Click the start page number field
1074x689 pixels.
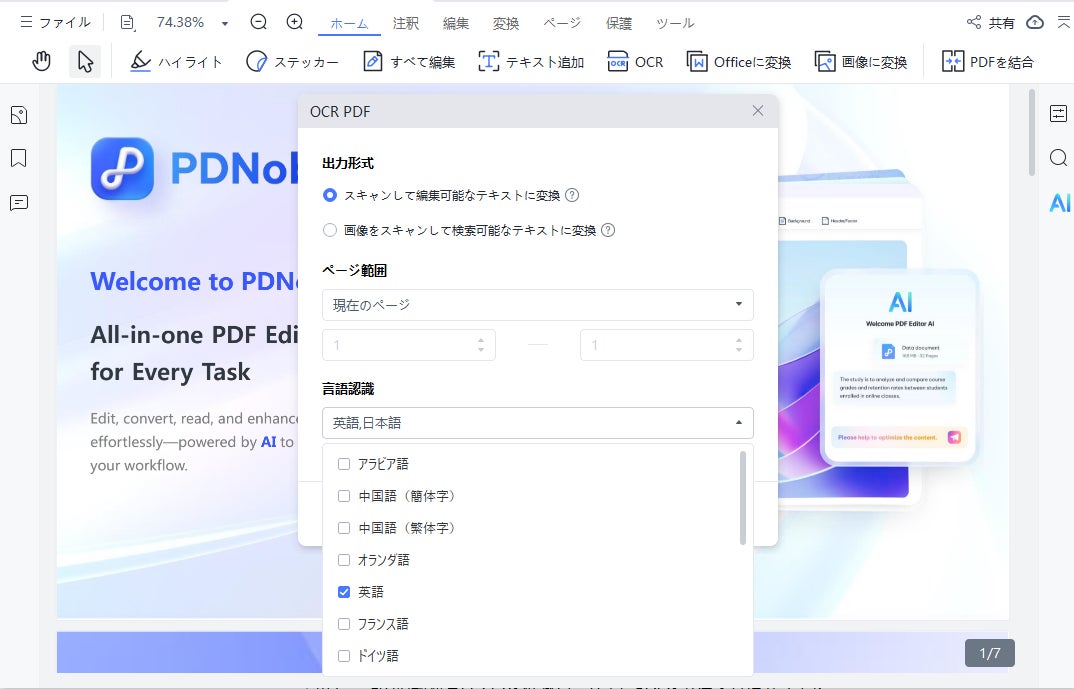[x=409, y=345]
